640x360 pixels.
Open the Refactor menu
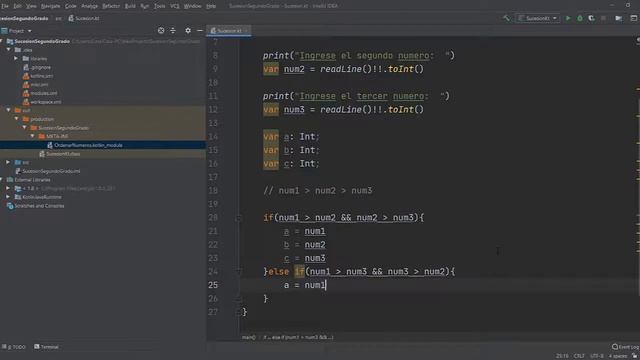[111, 6]
